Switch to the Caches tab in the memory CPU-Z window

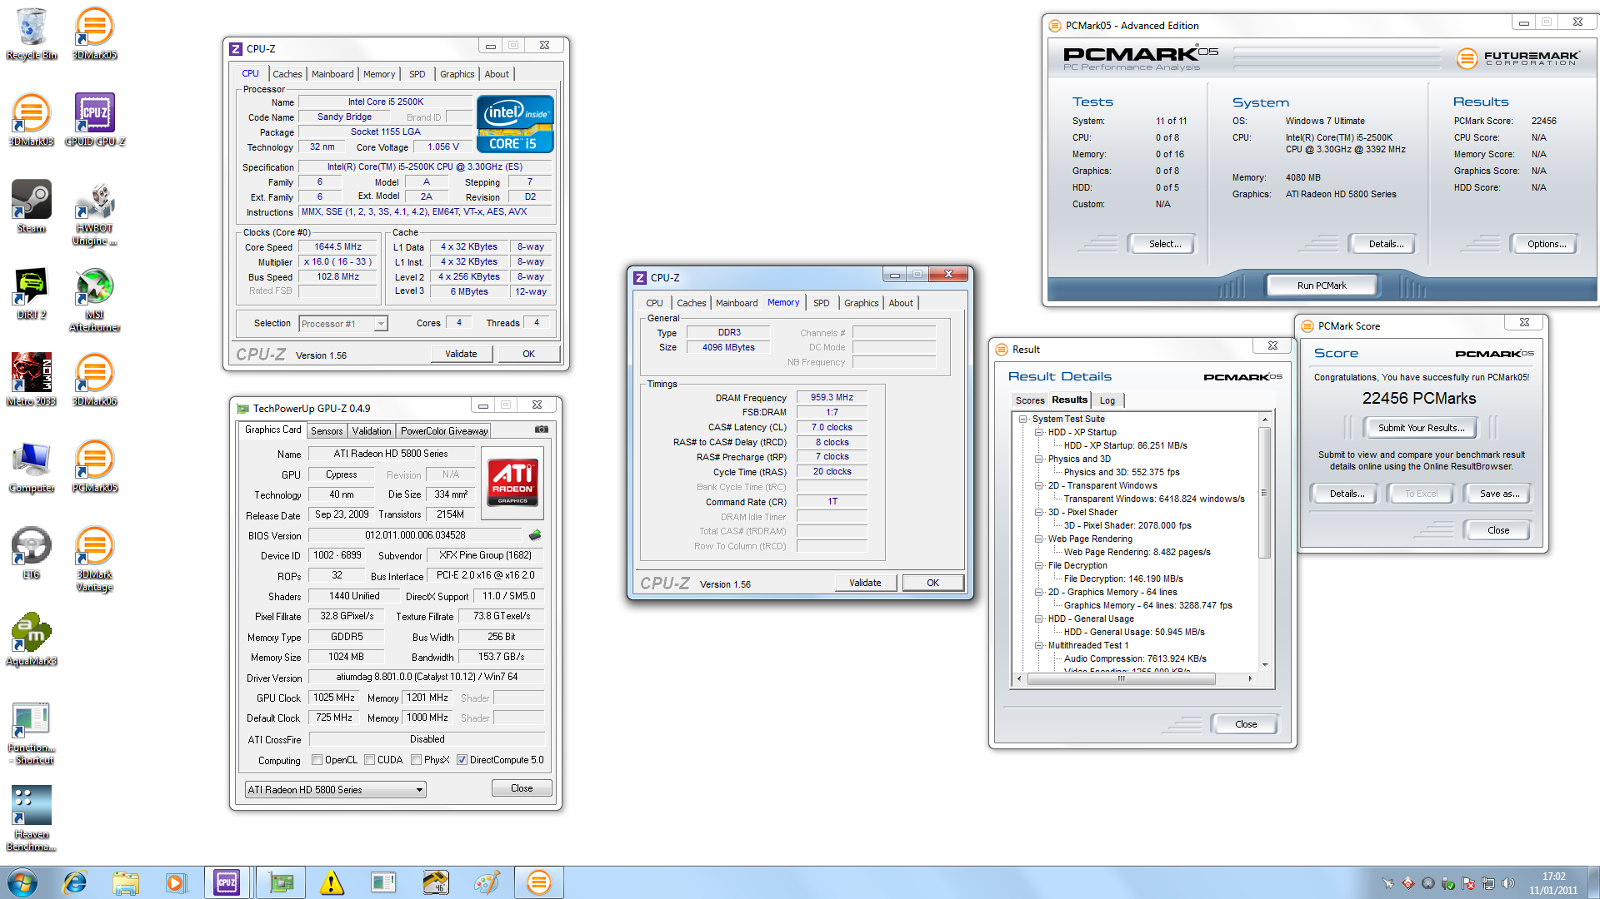click(x=691, y=303)
